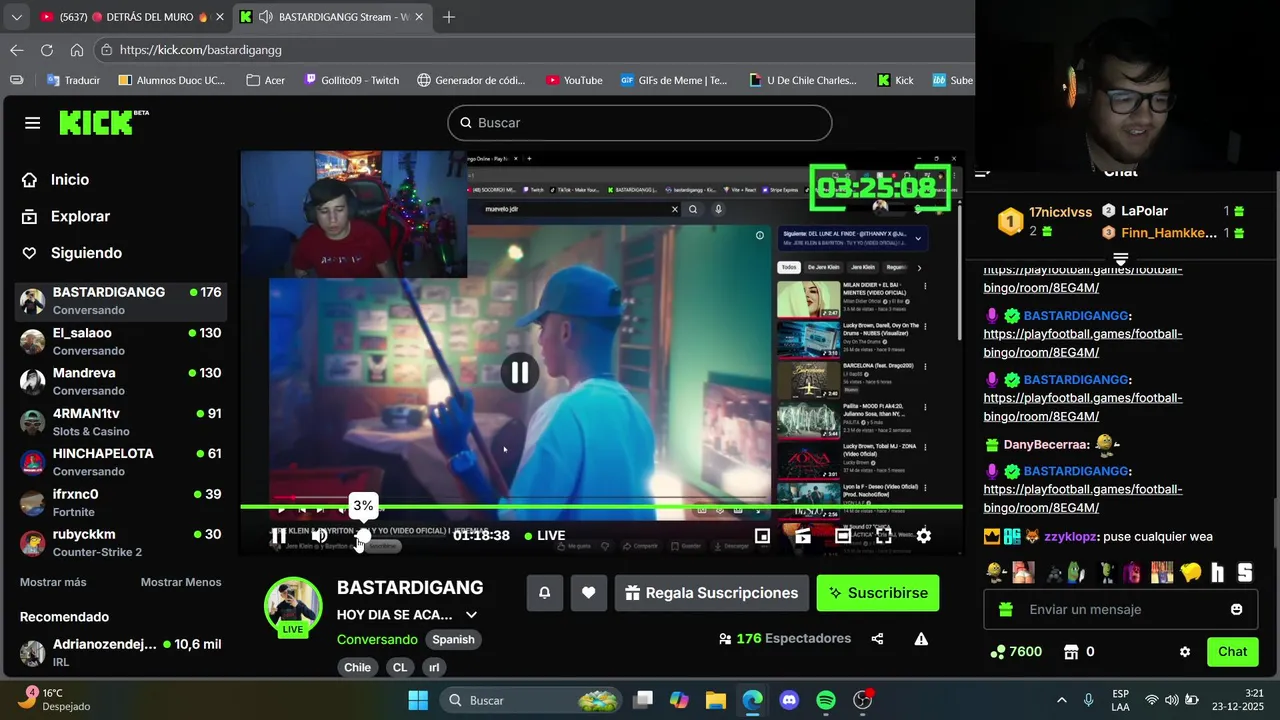Screen dimensions: 1280x720
Task: Open gift icon in chat input
Action: pos(1007,609)
